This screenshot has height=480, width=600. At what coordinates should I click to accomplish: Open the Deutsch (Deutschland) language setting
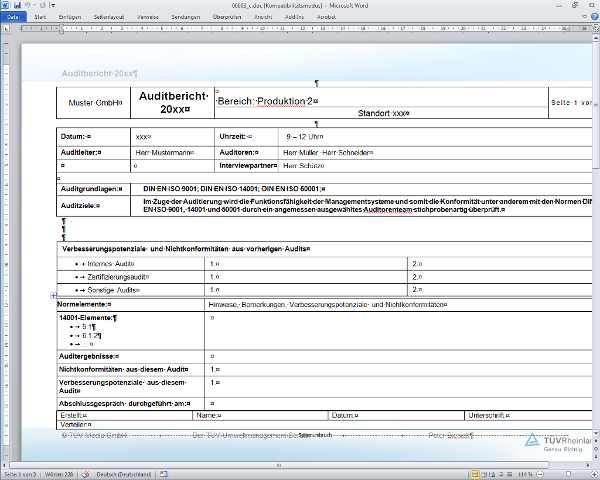click(121, 472)
